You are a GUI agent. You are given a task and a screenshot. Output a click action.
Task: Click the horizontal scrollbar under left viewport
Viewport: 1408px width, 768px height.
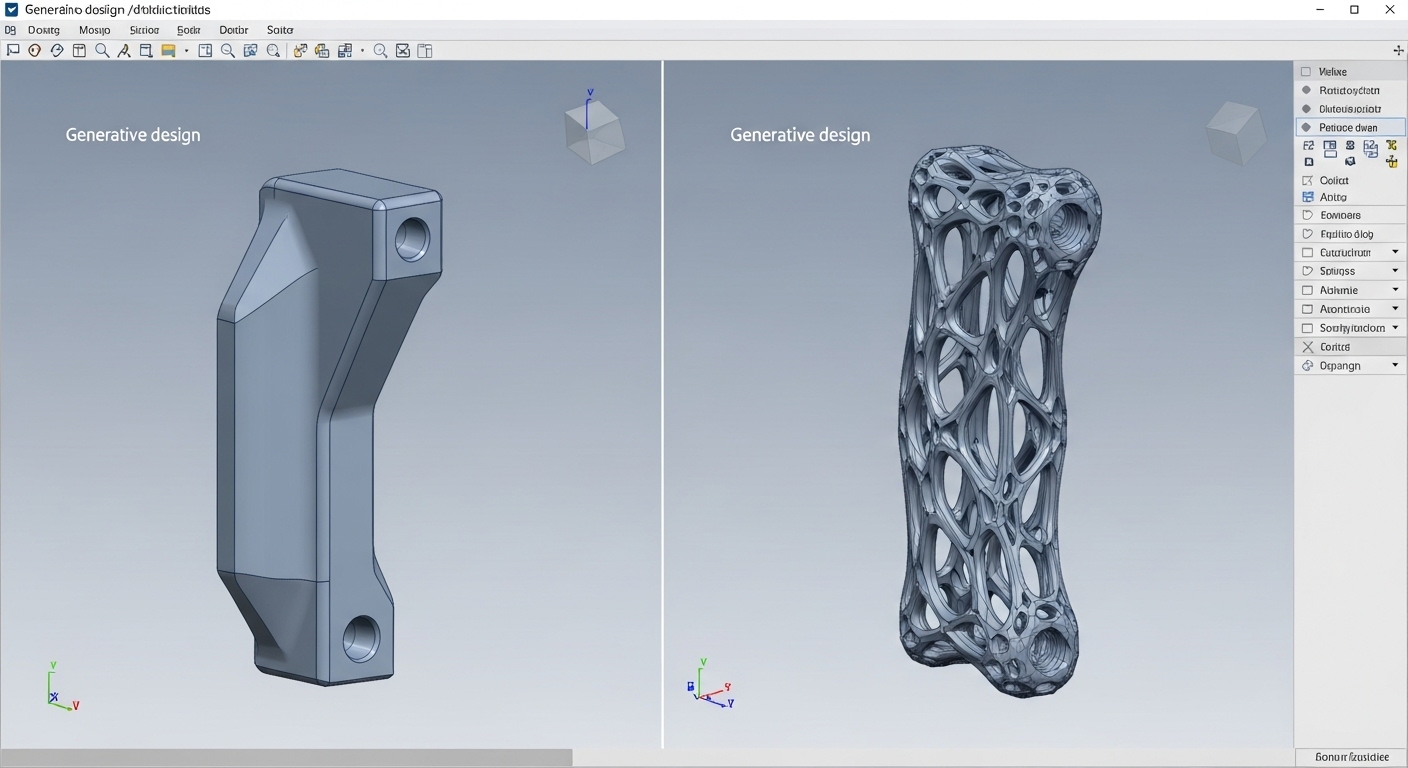(286, 757)
